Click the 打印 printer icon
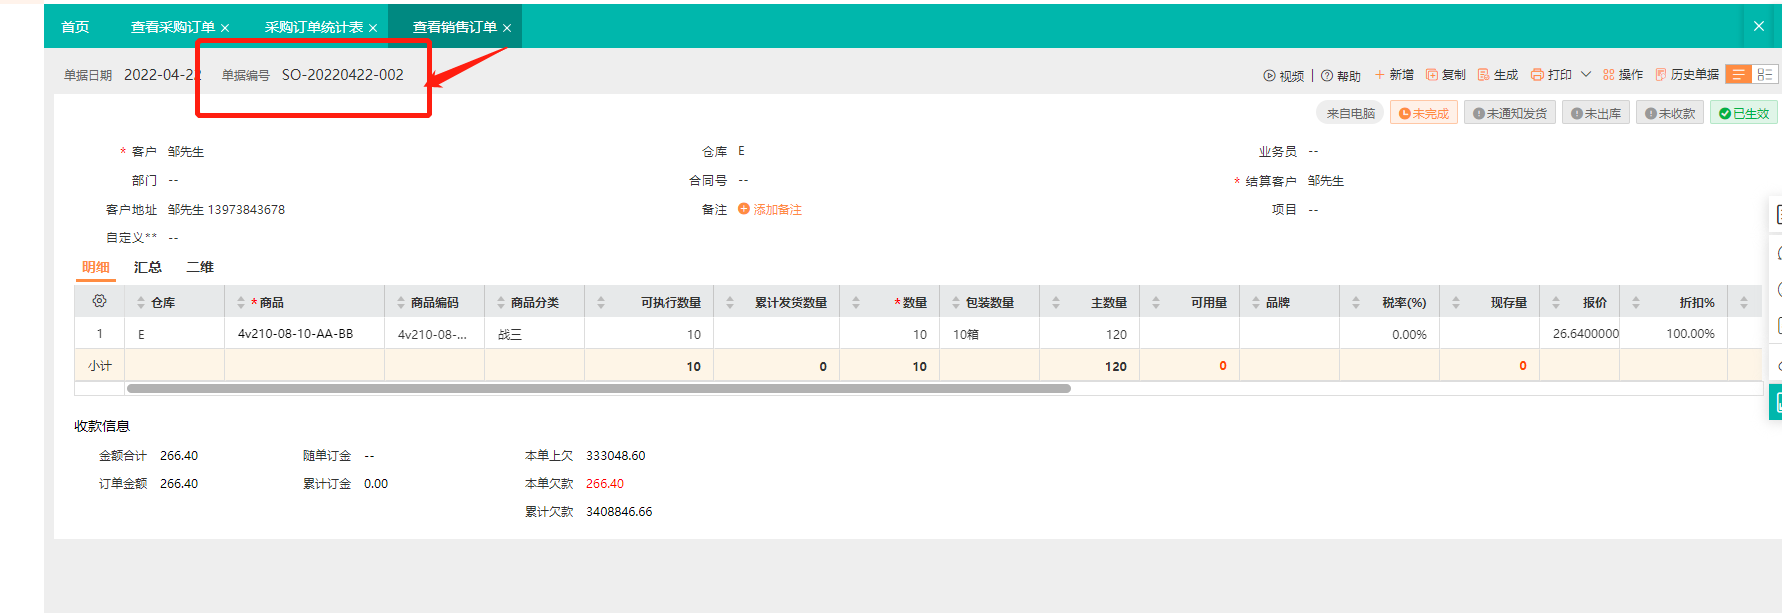 pyautogui.click(x=1538, y=75)
